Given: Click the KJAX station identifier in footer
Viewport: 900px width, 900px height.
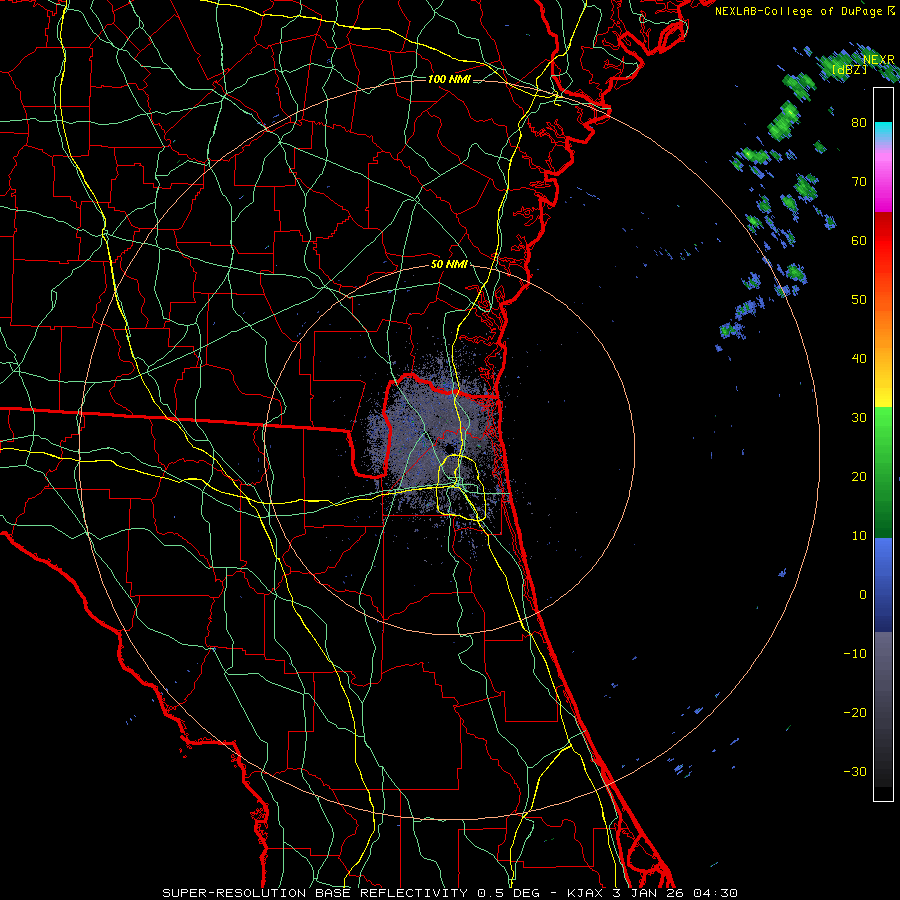Looking at the screenshot, I should 585,893.
